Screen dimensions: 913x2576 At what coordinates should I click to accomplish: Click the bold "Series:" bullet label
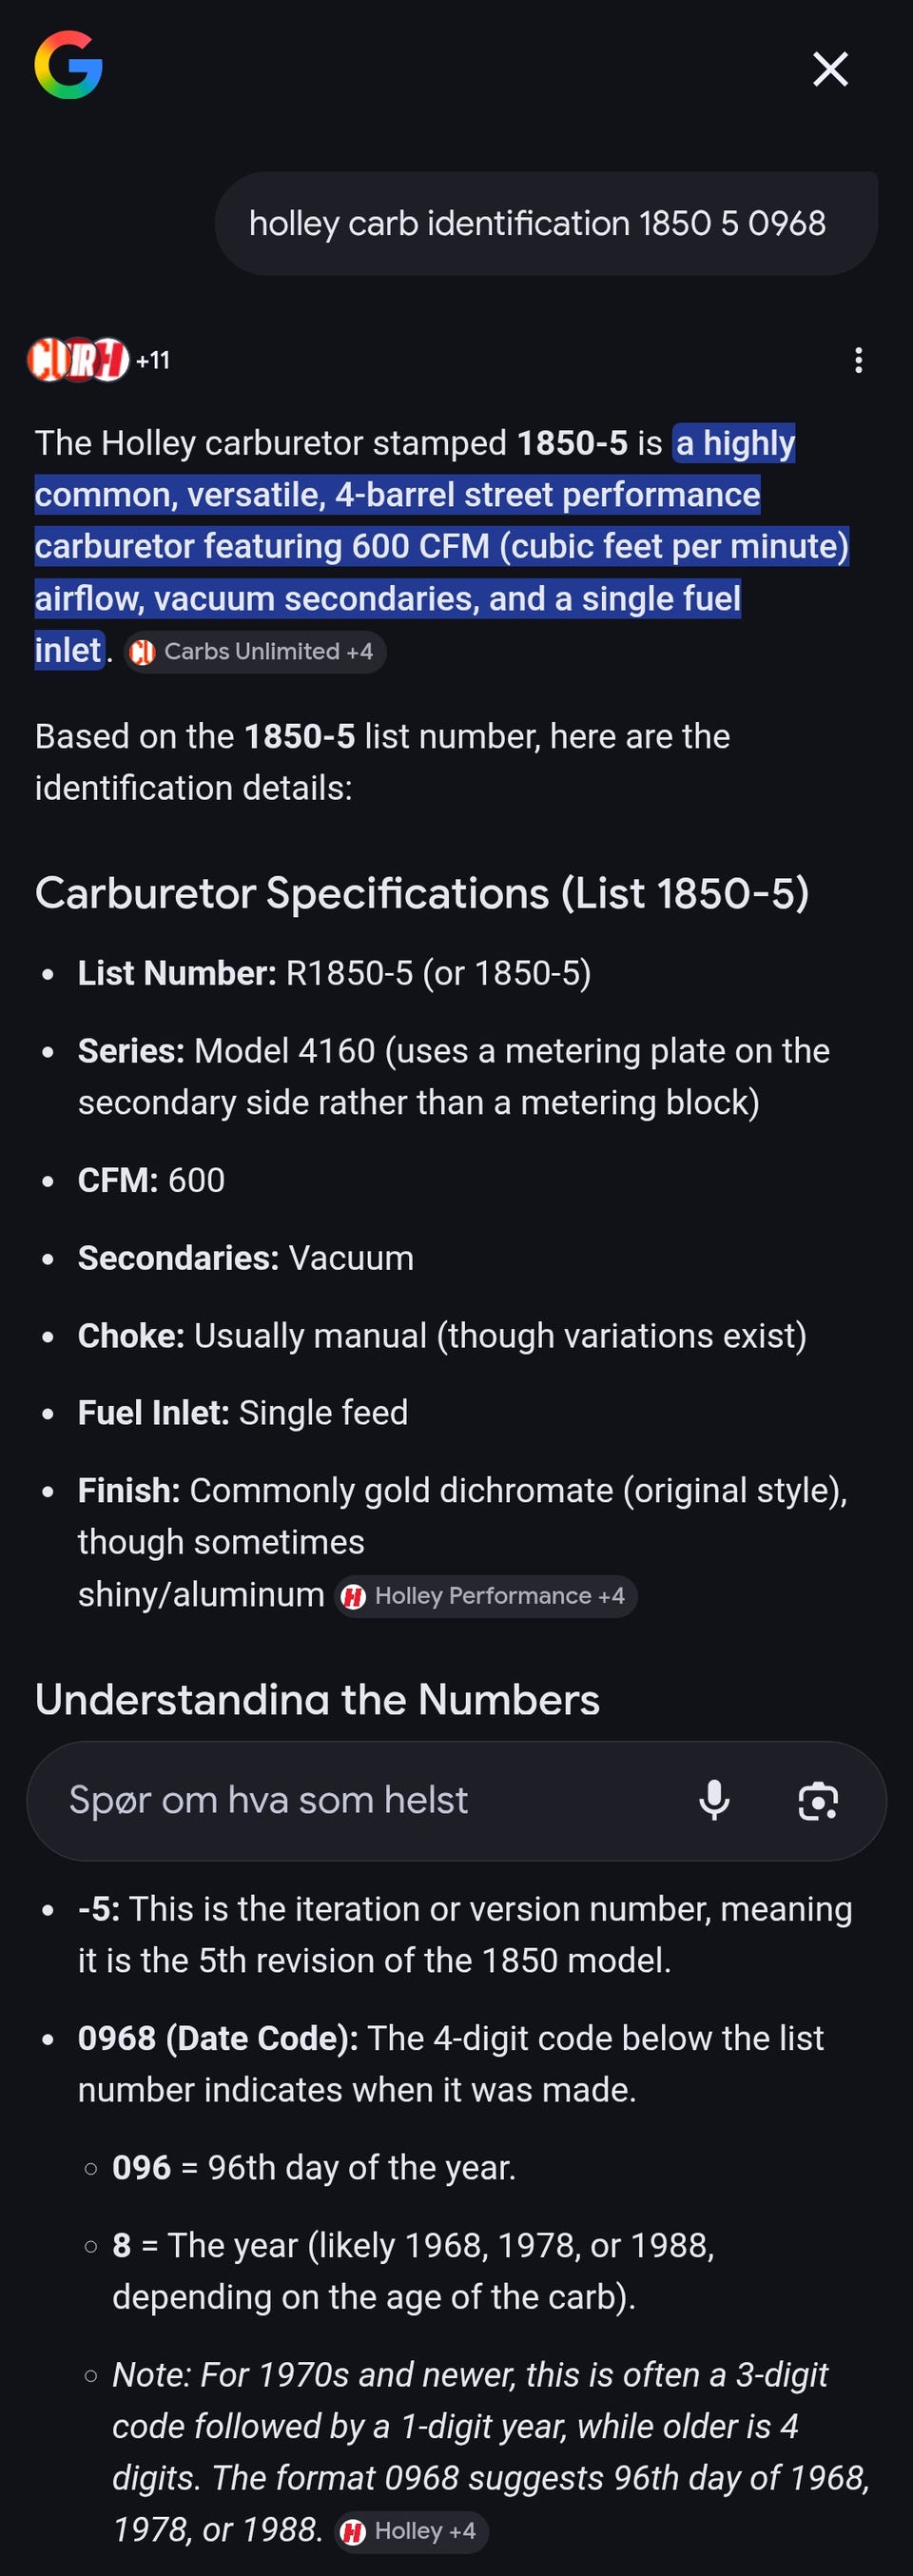tap(131, 1051)
